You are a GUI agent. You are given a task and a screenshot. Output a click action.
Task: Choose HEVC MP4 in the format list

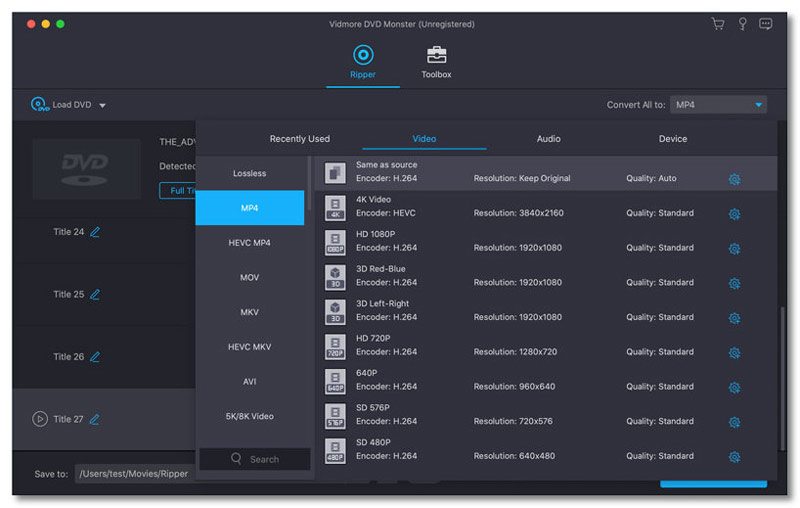249,243
